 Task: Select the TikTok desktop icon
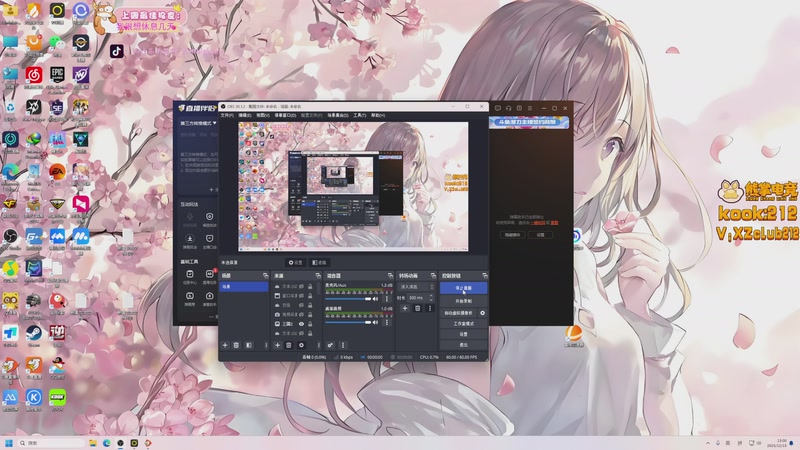(117, 51)
